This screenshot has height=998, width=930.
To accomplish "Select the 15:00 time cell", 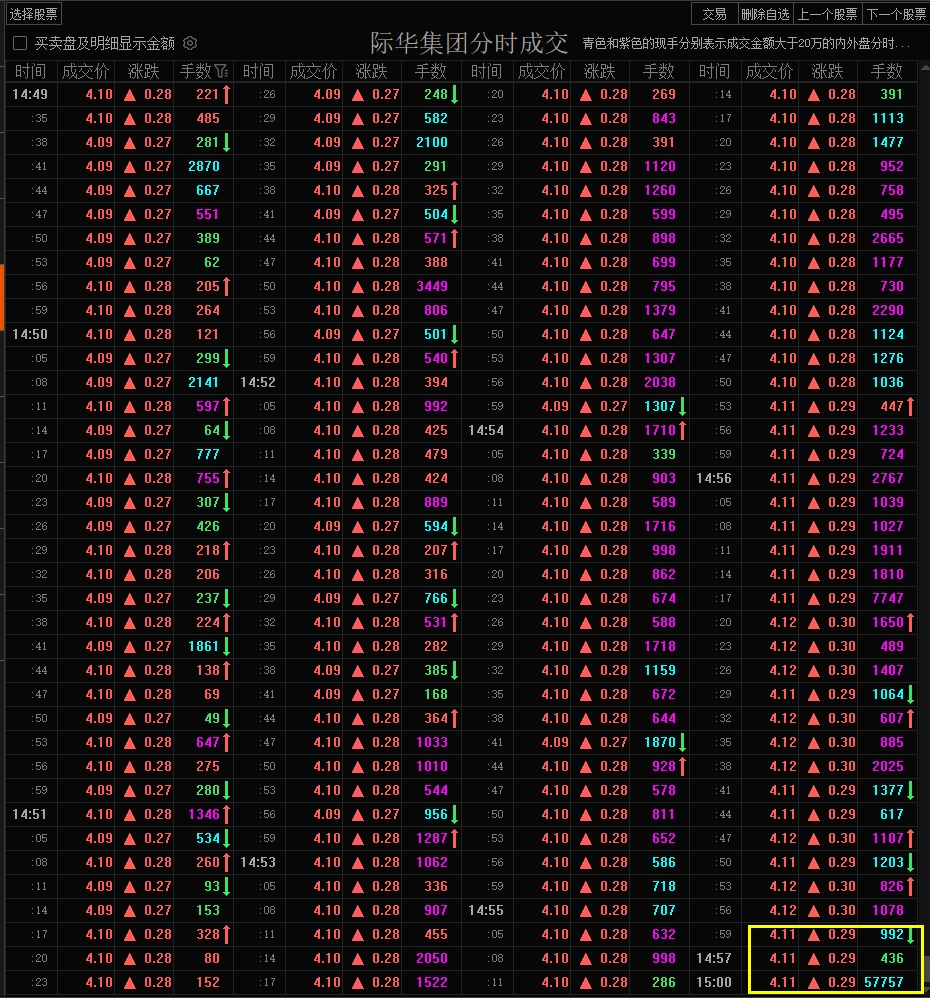I will [714, 982].
